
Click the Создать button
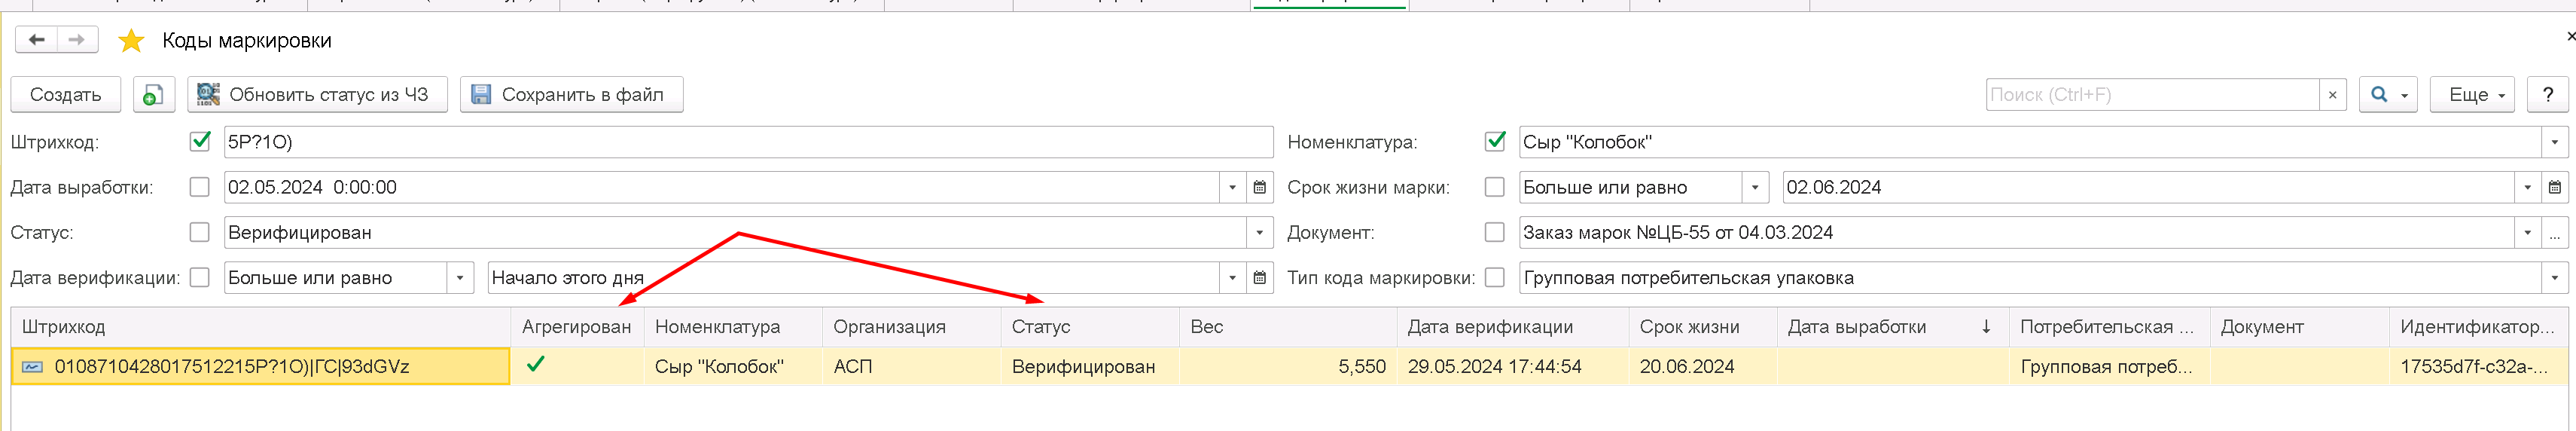(x=66, y=95)
